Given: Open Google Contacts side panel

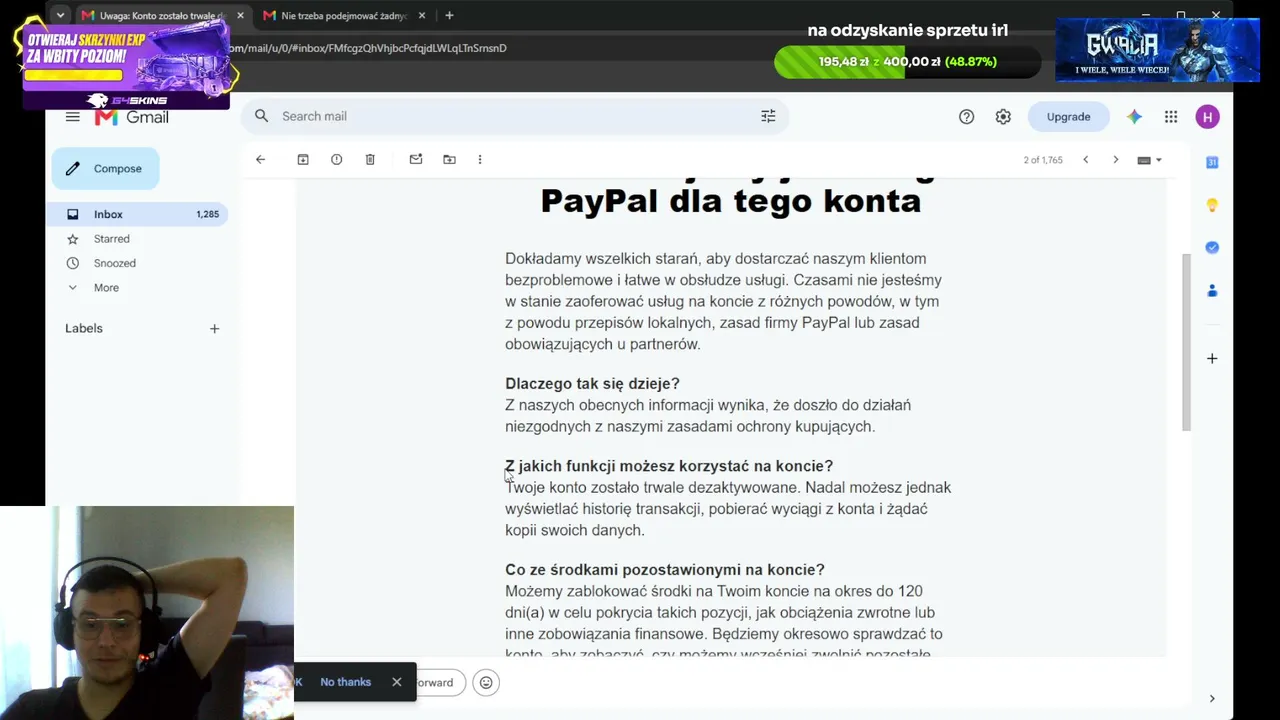Looking at the screenshot, I should point(1212,291).
